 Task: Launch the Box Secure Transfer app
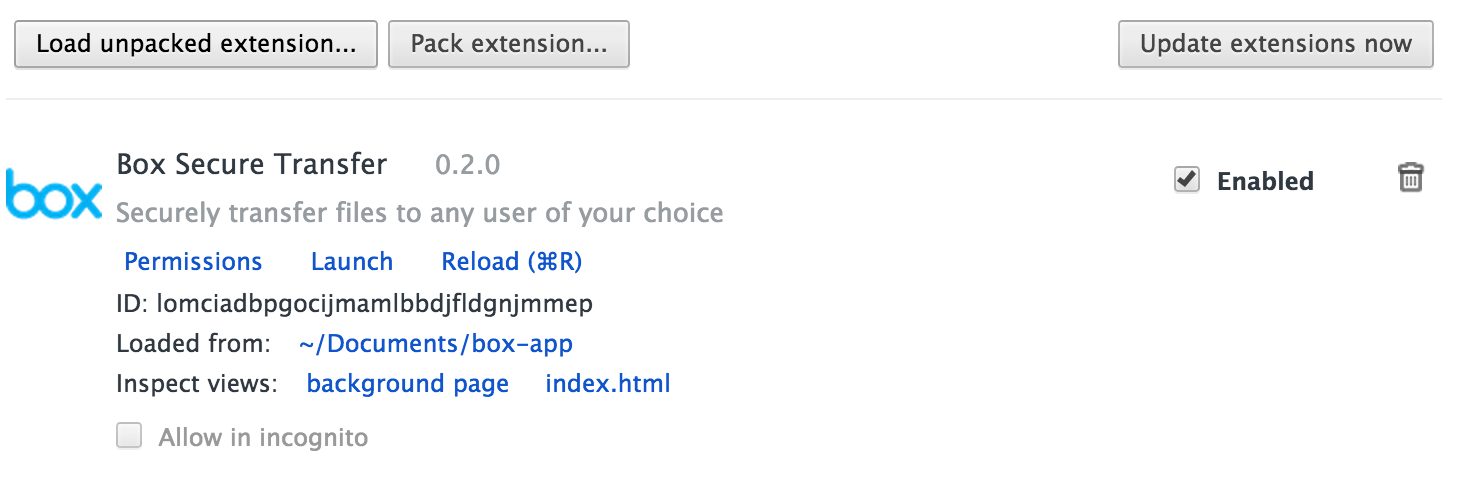(352, 262)
